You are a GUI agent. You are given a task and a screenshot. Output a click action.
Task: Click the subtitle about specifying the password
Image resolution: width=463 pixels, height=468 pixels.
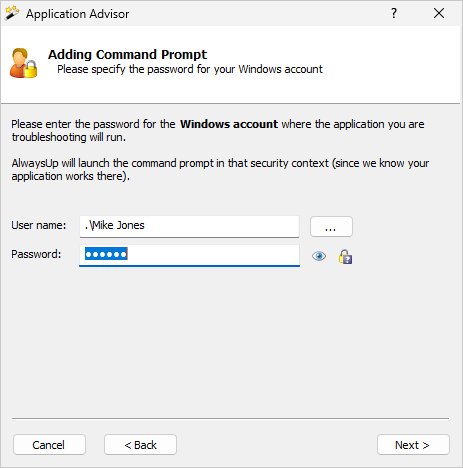point(190,69)
